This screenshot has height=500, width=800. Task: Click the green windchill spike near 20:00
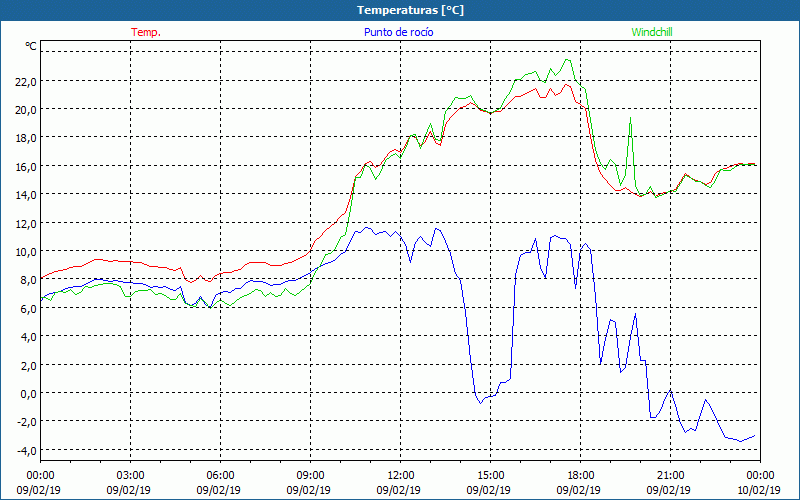point(631,118)
